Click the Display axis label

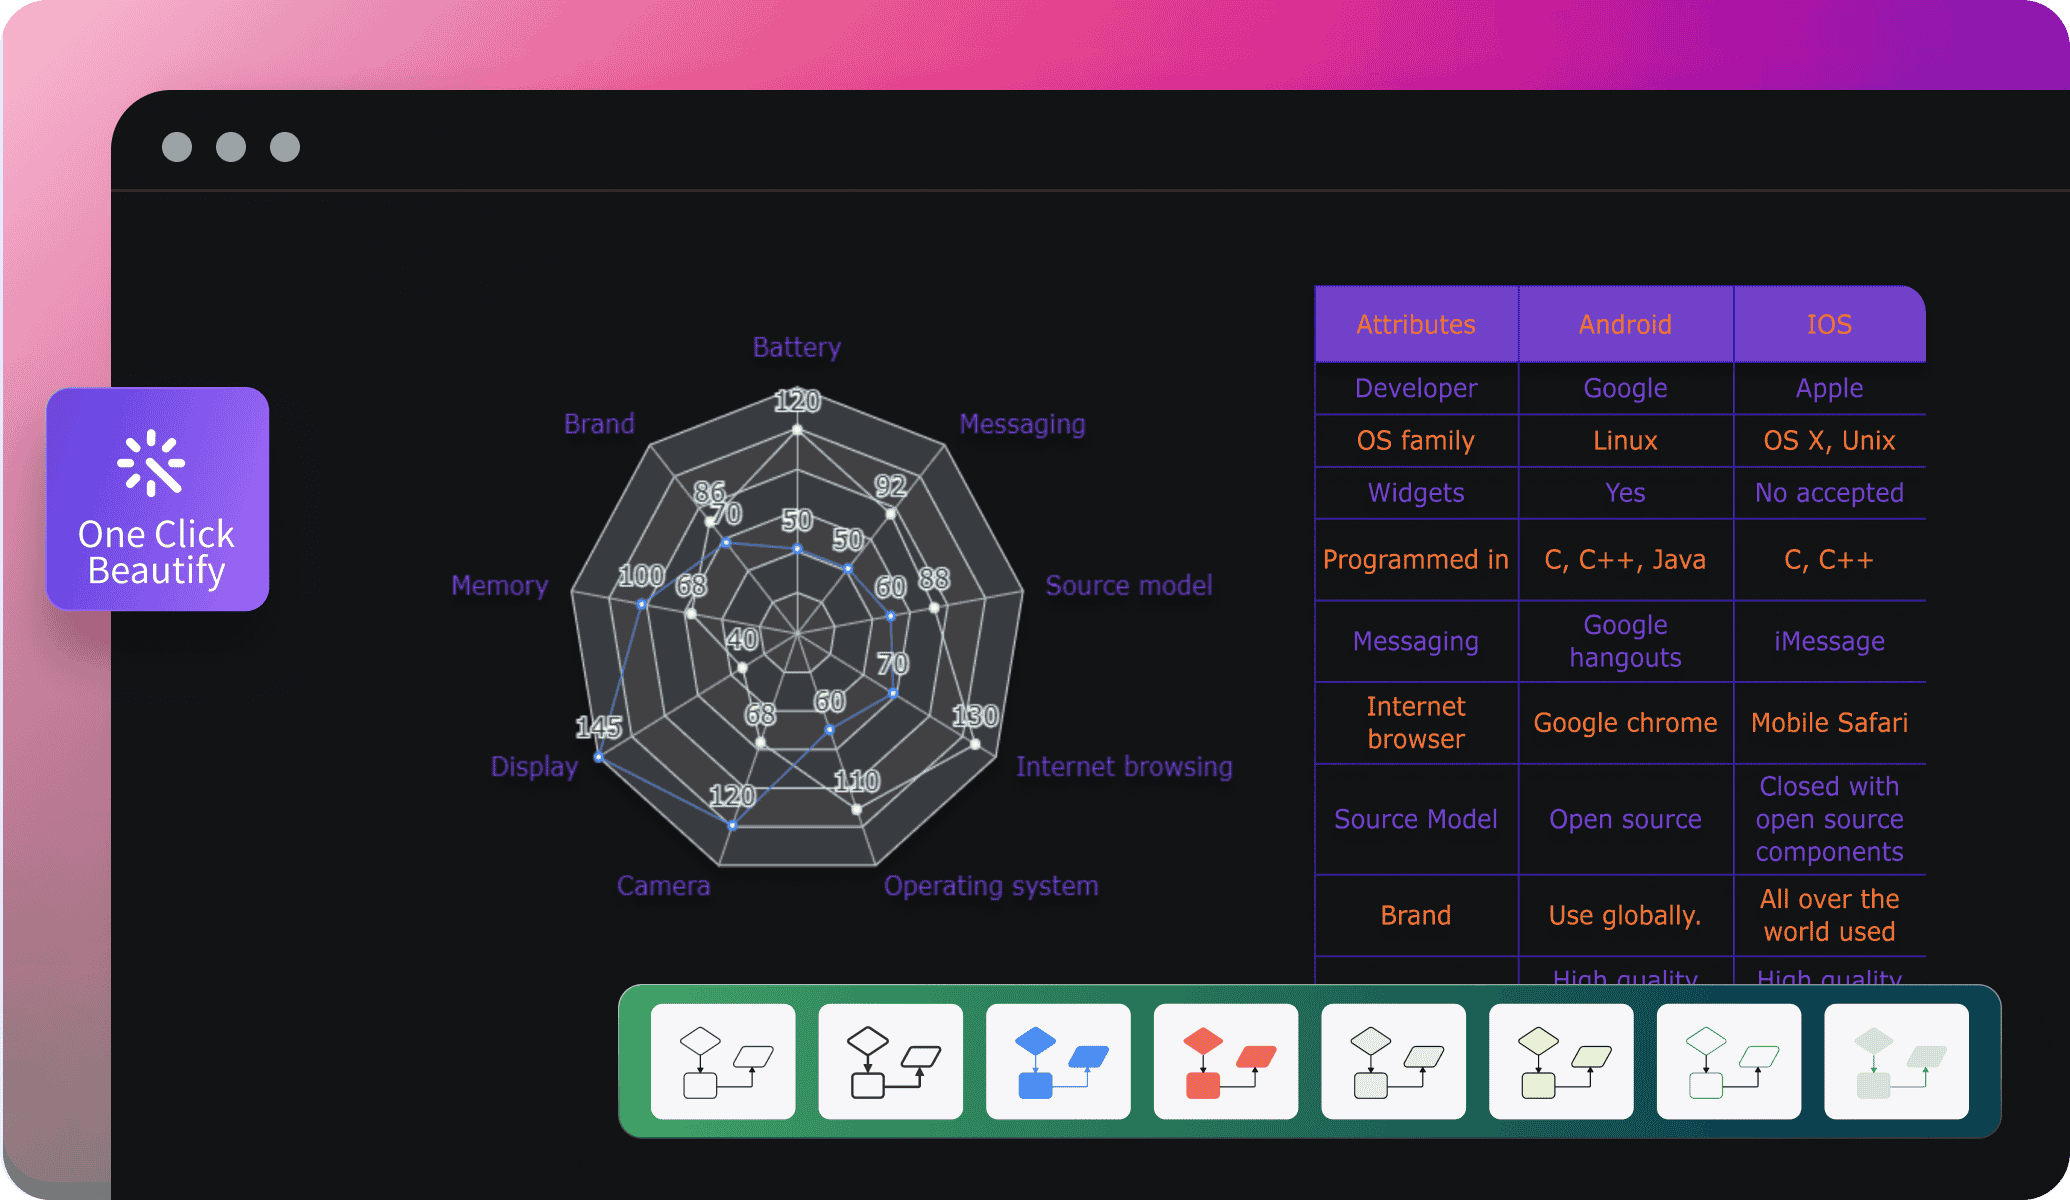coord(534,767)
